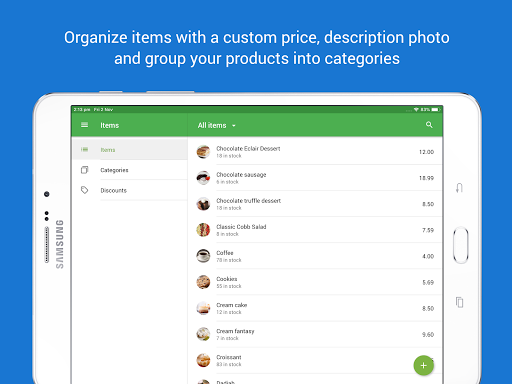Click the Chocolate sausage thumbnail
The height and width of the screenshot is (384, 512).
click(x=203, y=178)
